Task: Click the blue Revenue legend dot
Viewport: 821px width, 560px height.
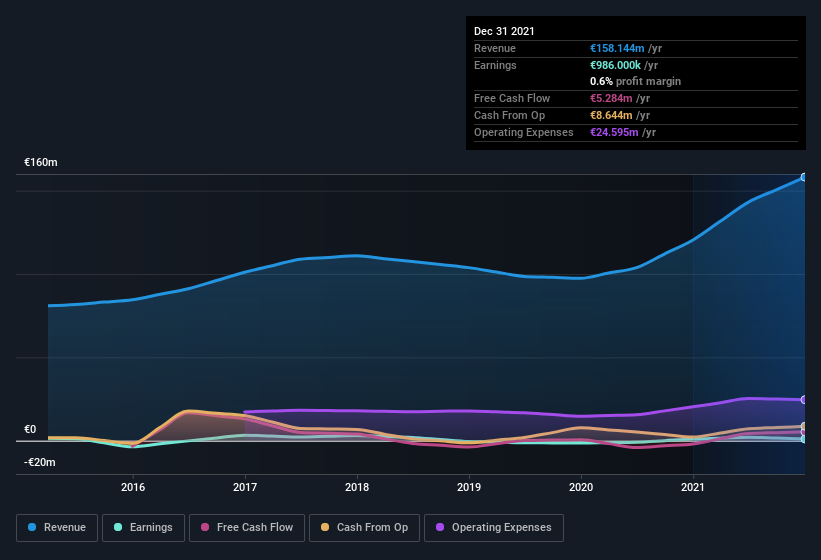Action: pyautogui.click(x=32, y=527)
